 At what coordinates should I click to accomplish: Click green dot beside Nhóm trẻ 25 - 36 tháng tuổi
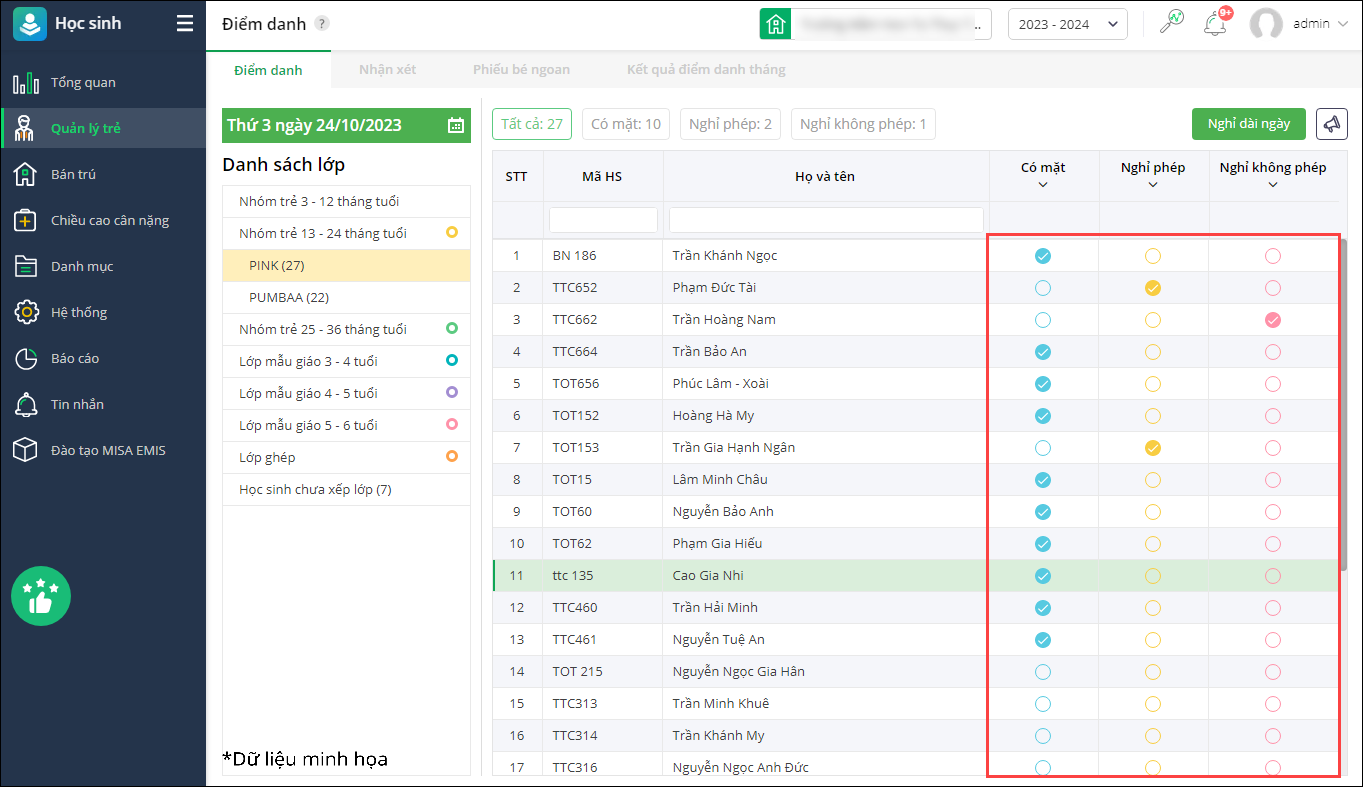[x=452, y=328]
